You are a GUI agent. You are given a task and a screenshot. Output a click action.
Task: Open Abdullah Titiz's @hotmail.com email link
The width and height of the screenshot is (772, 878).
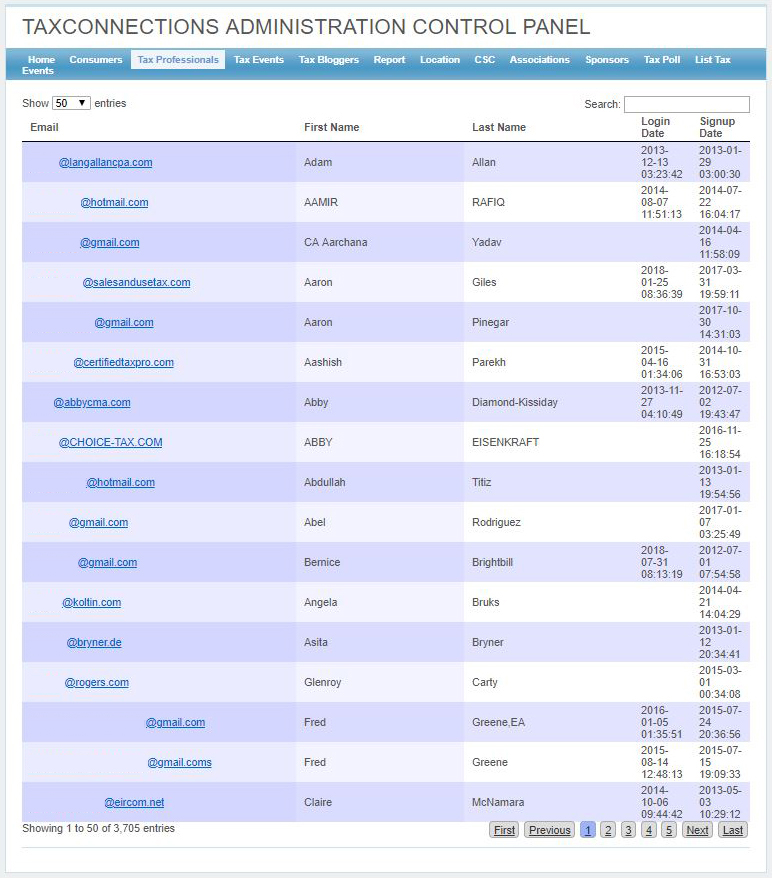point(120,483)
